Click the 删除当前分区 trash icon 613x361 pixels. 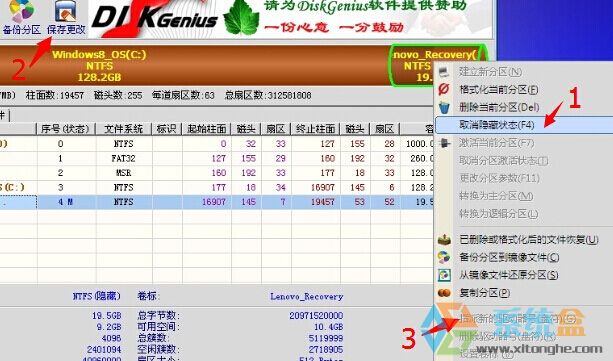444,107
